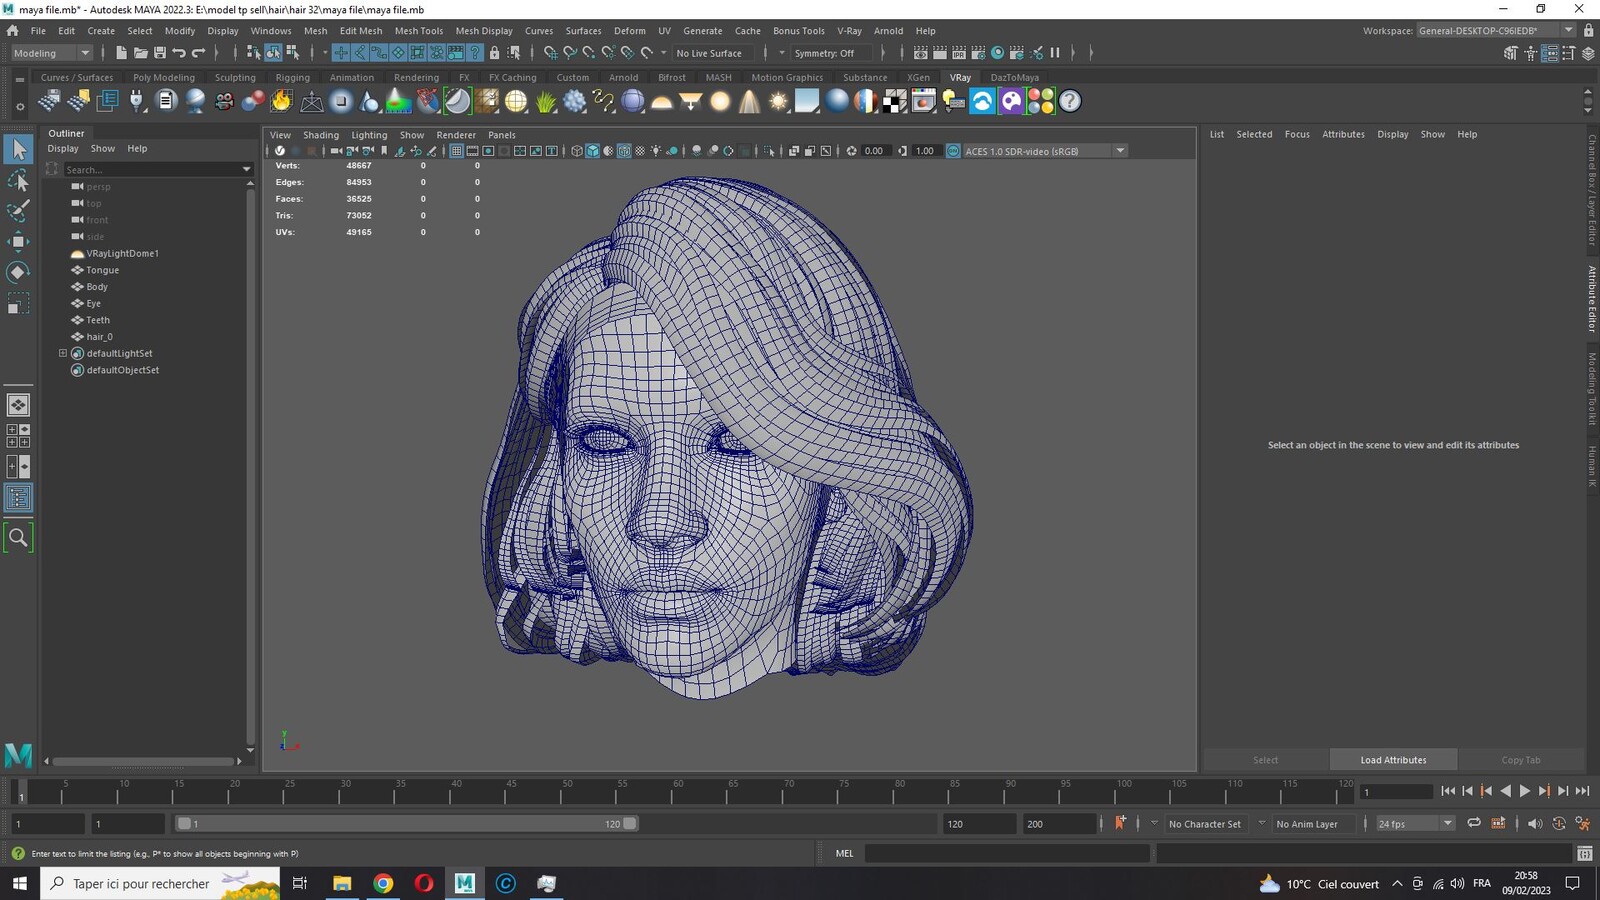Toggle audio mute on timeline
The width and height of the screenshot is (1600, 900).
click(1535, 823)
